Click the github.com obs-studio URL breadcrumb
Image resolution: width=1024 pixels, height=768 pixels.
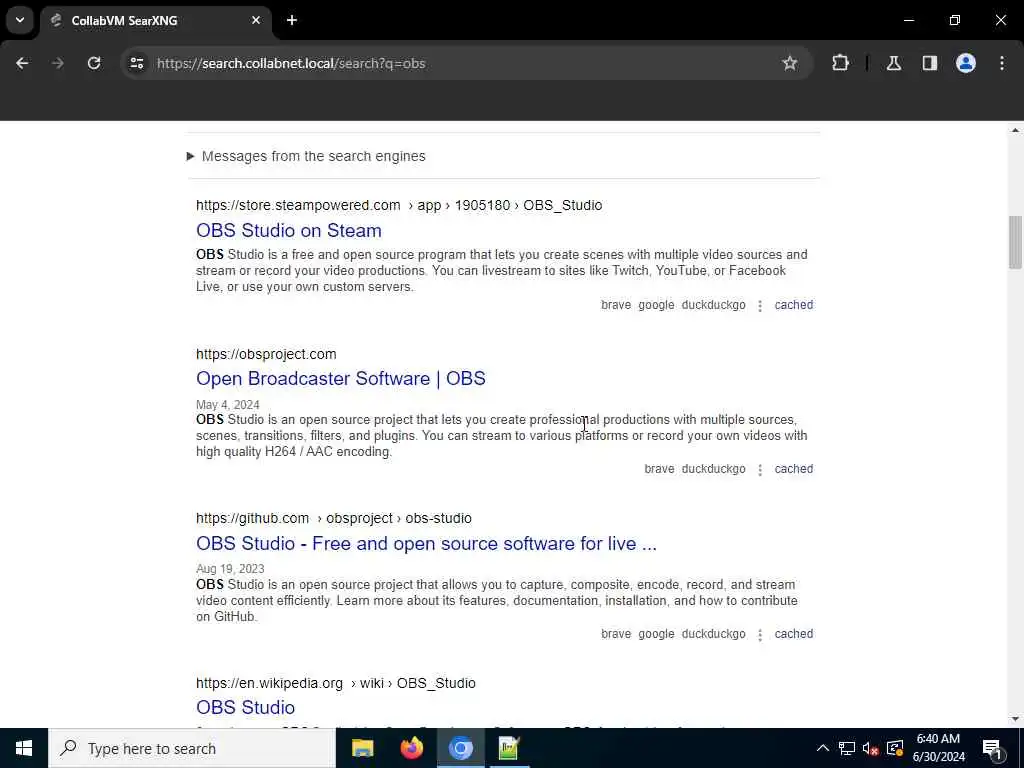click(334, 518)
